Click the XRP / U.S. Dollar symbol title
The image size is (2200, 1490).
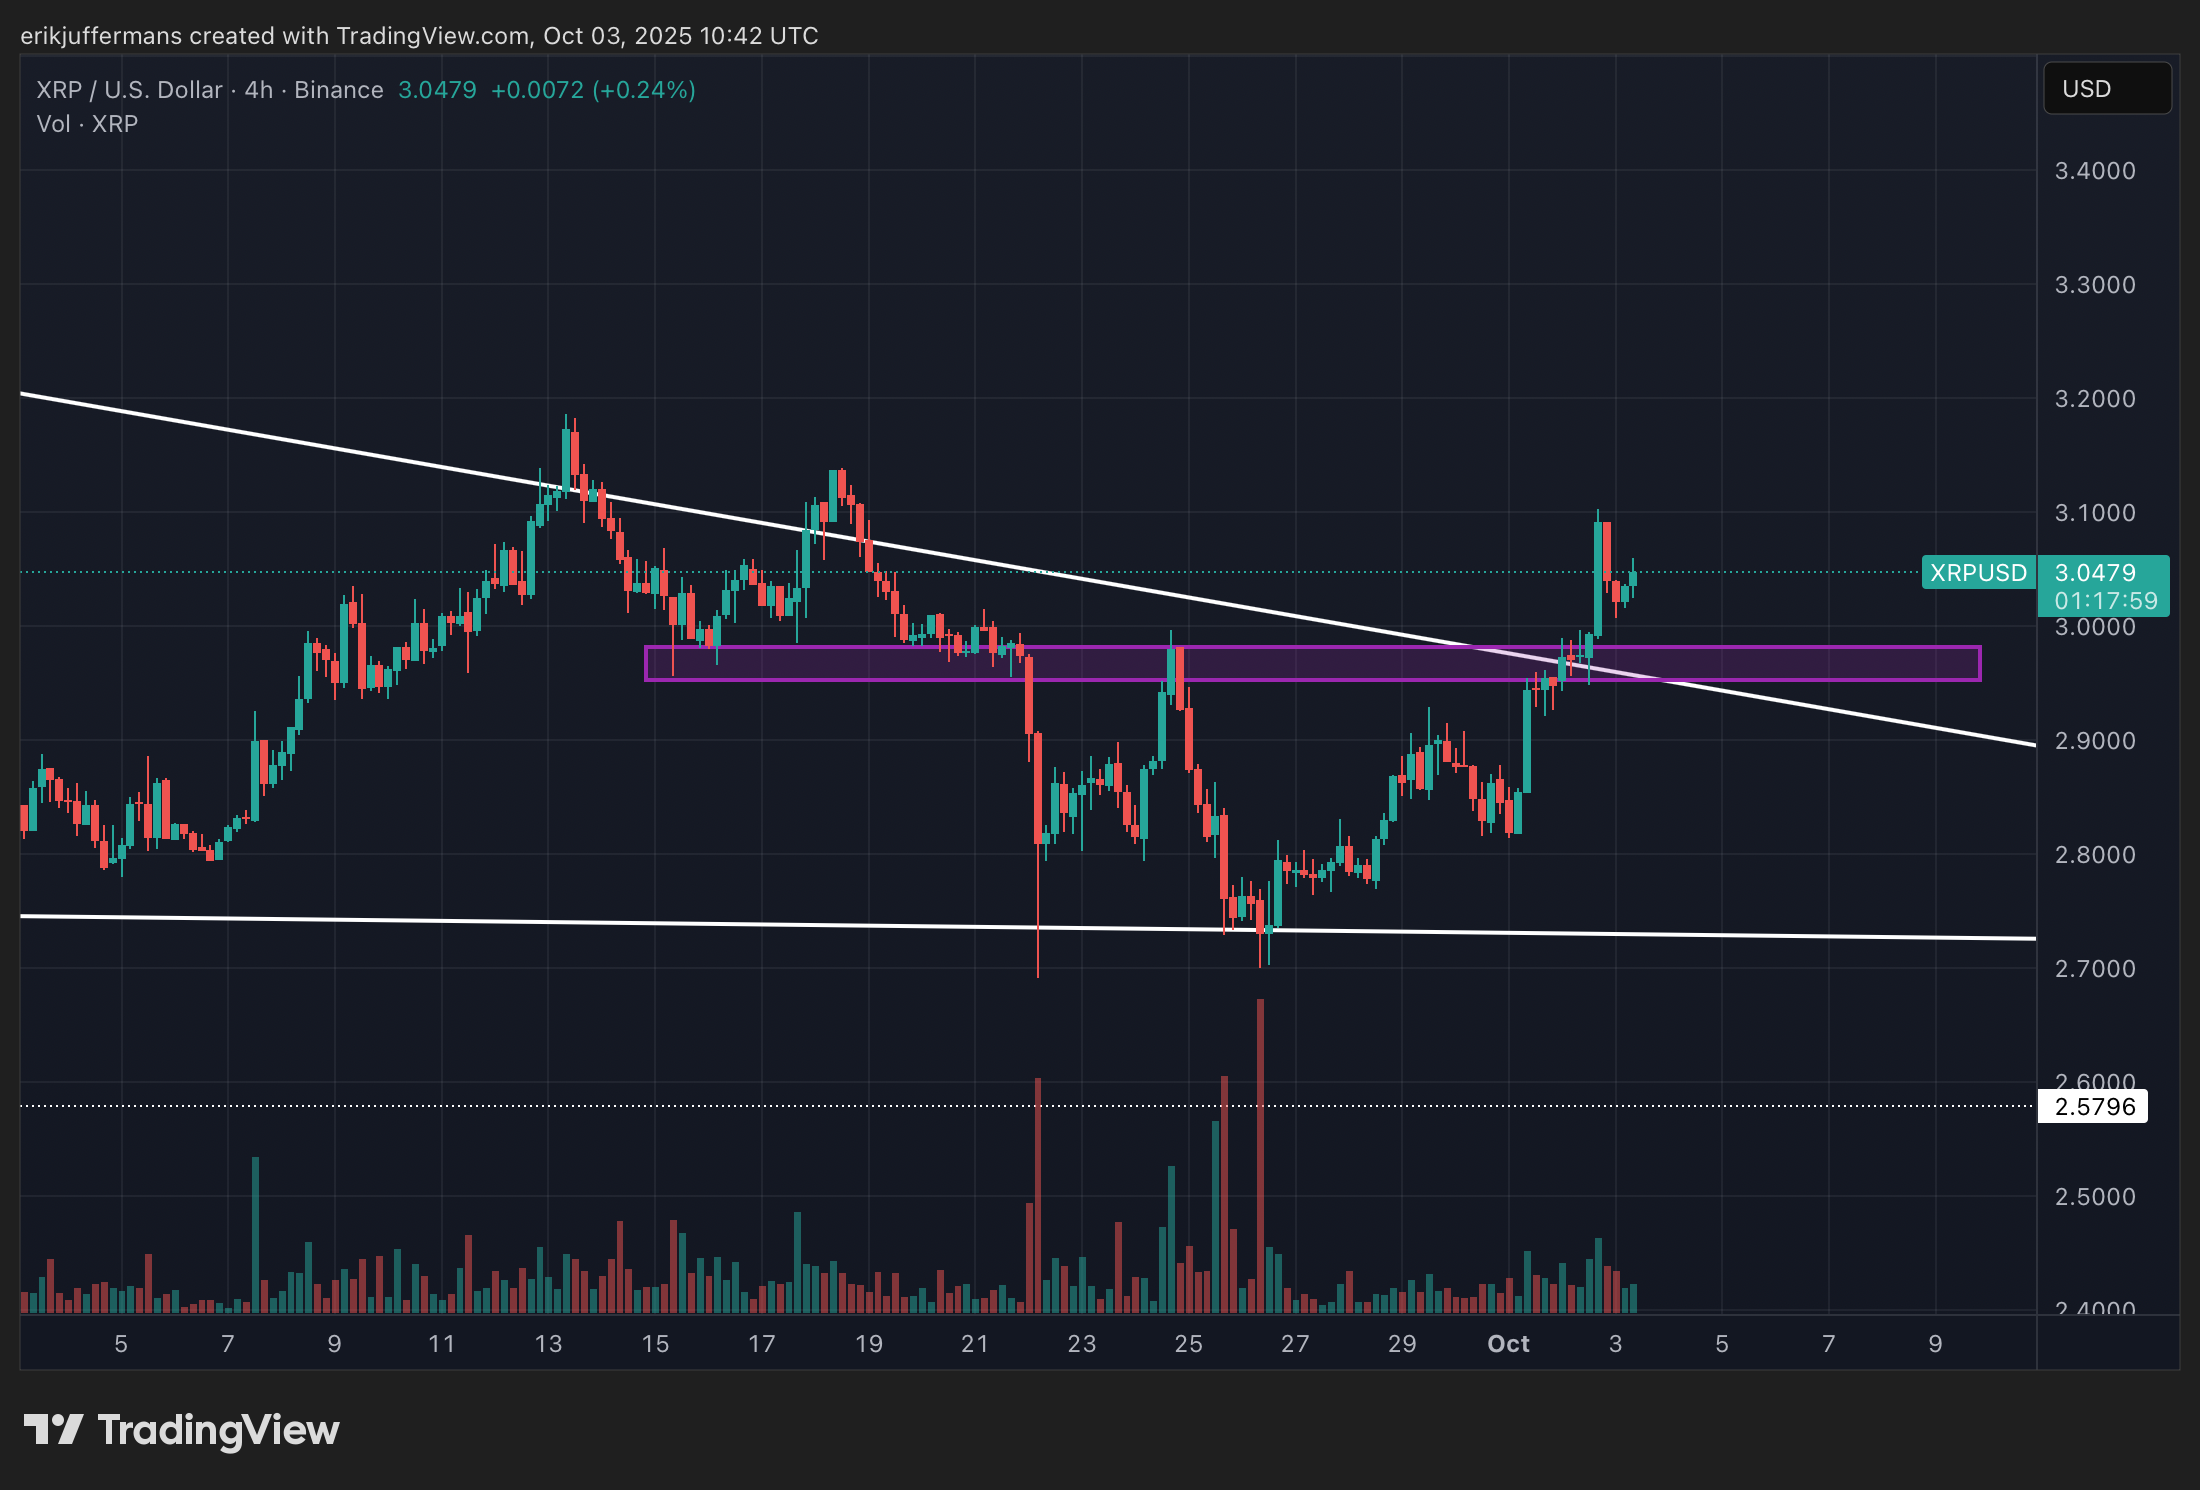(129, 90)
